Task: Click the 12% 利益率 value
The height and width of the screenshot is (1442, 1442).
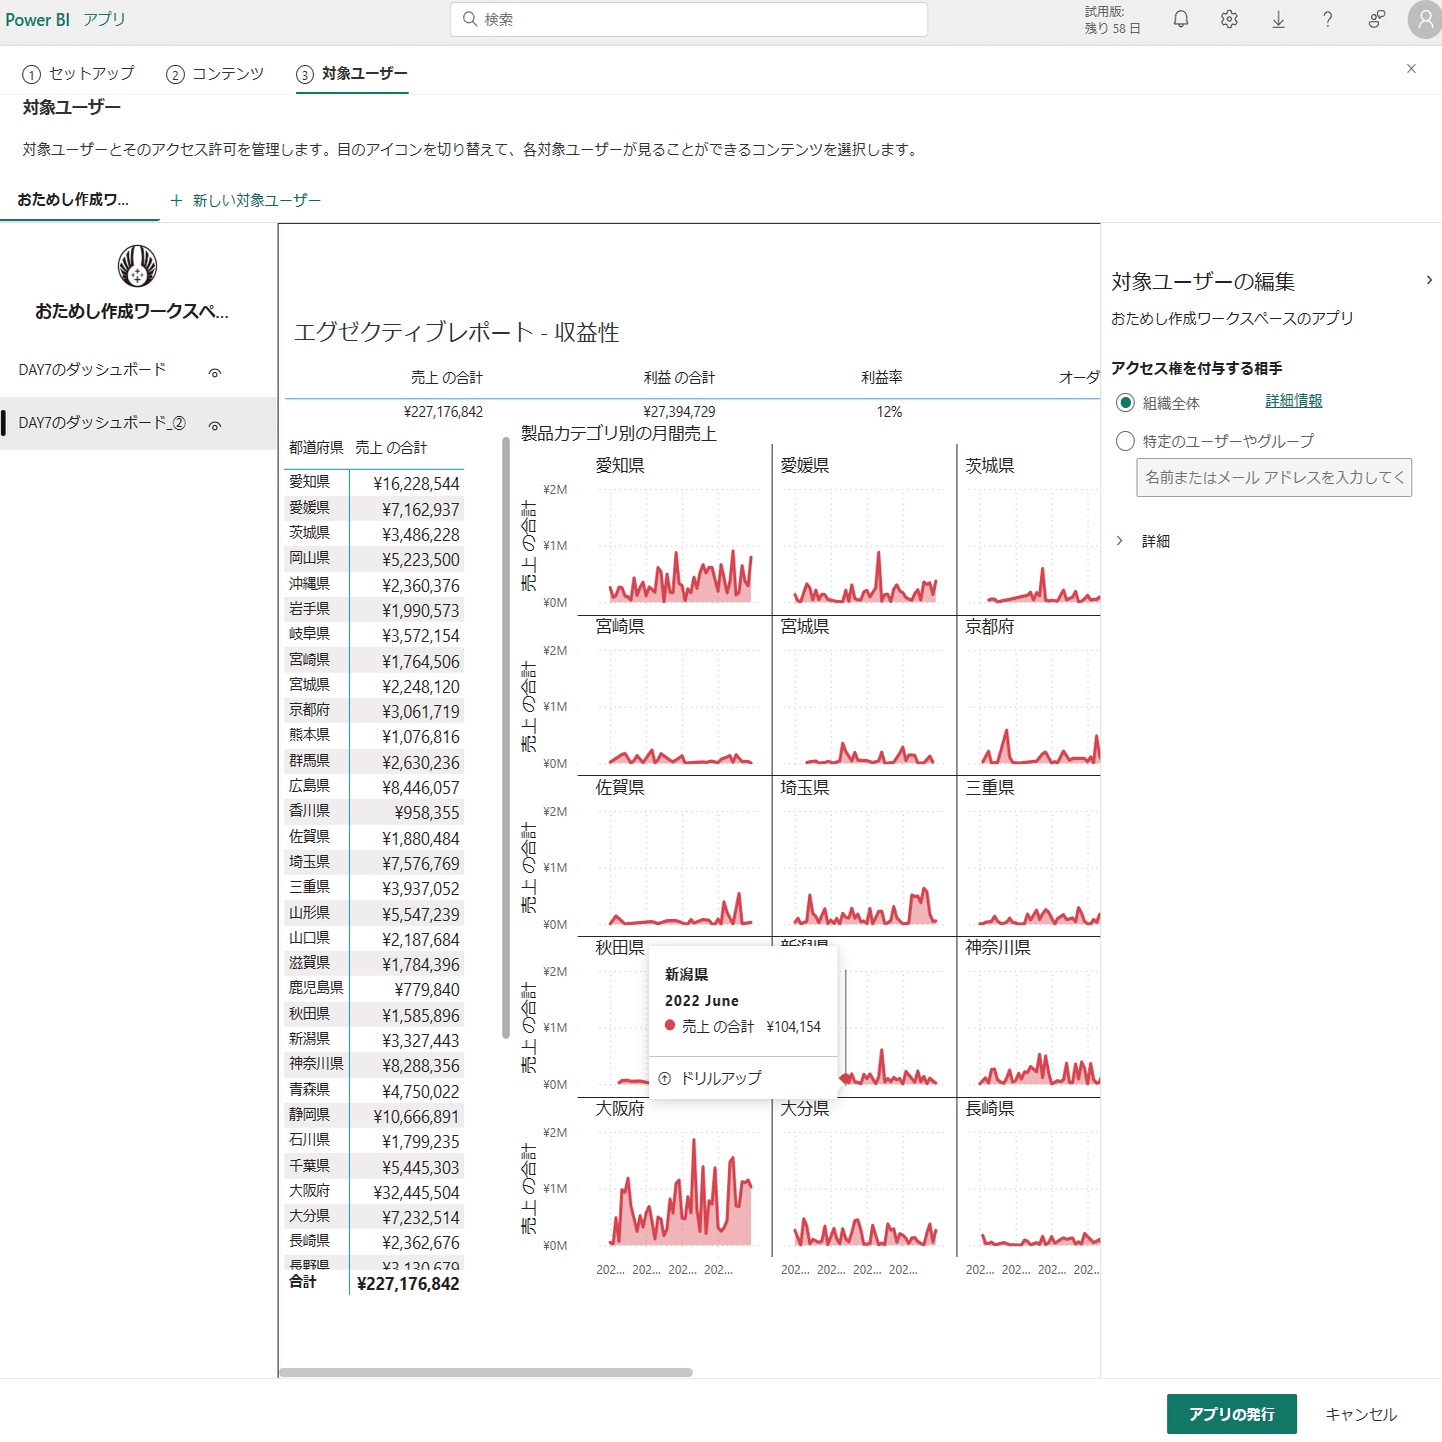Action: (x=889, y=412)
